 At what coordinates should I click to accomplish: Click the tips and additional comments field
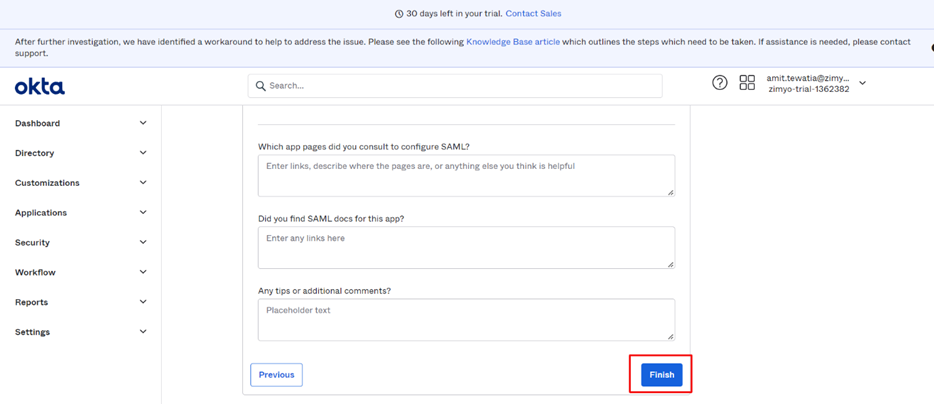point(466,320)
